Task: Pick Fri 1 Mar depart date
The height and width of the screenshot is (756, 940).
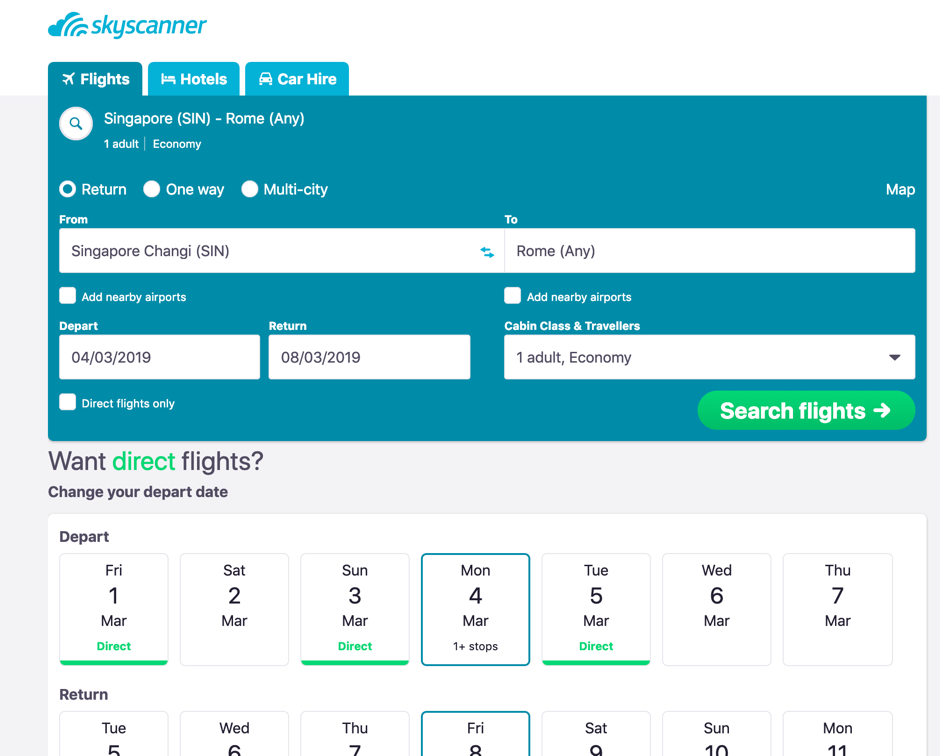Action: (114, 608)
